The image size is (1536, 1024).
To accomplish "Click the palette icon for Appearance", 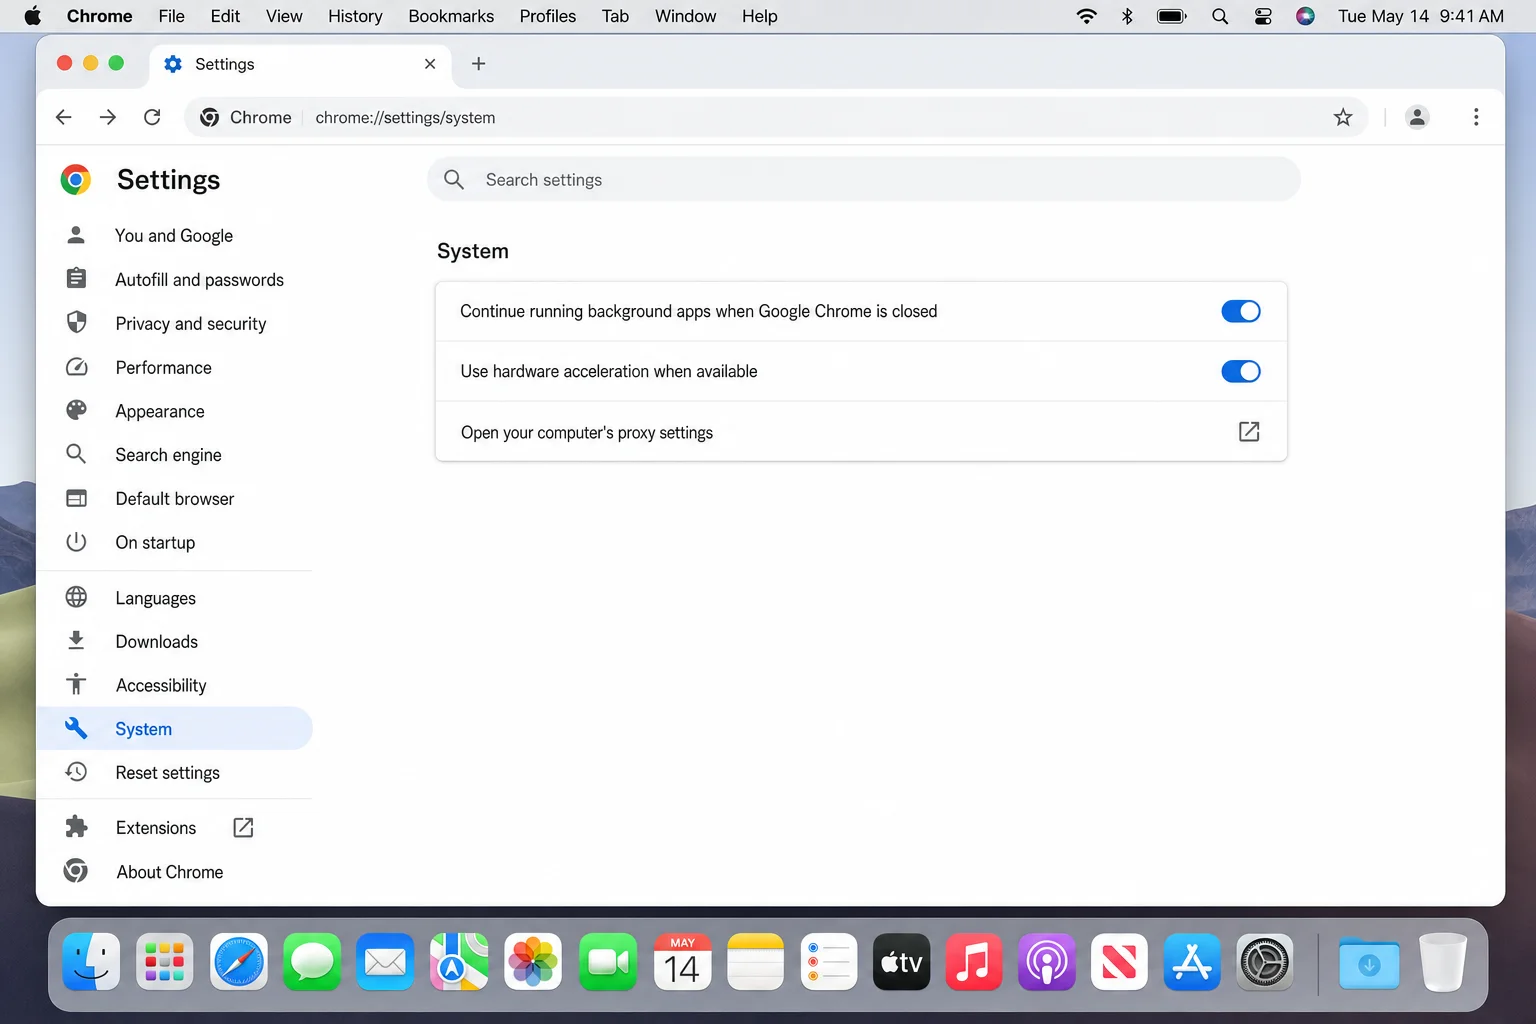I will click(76, 410).
